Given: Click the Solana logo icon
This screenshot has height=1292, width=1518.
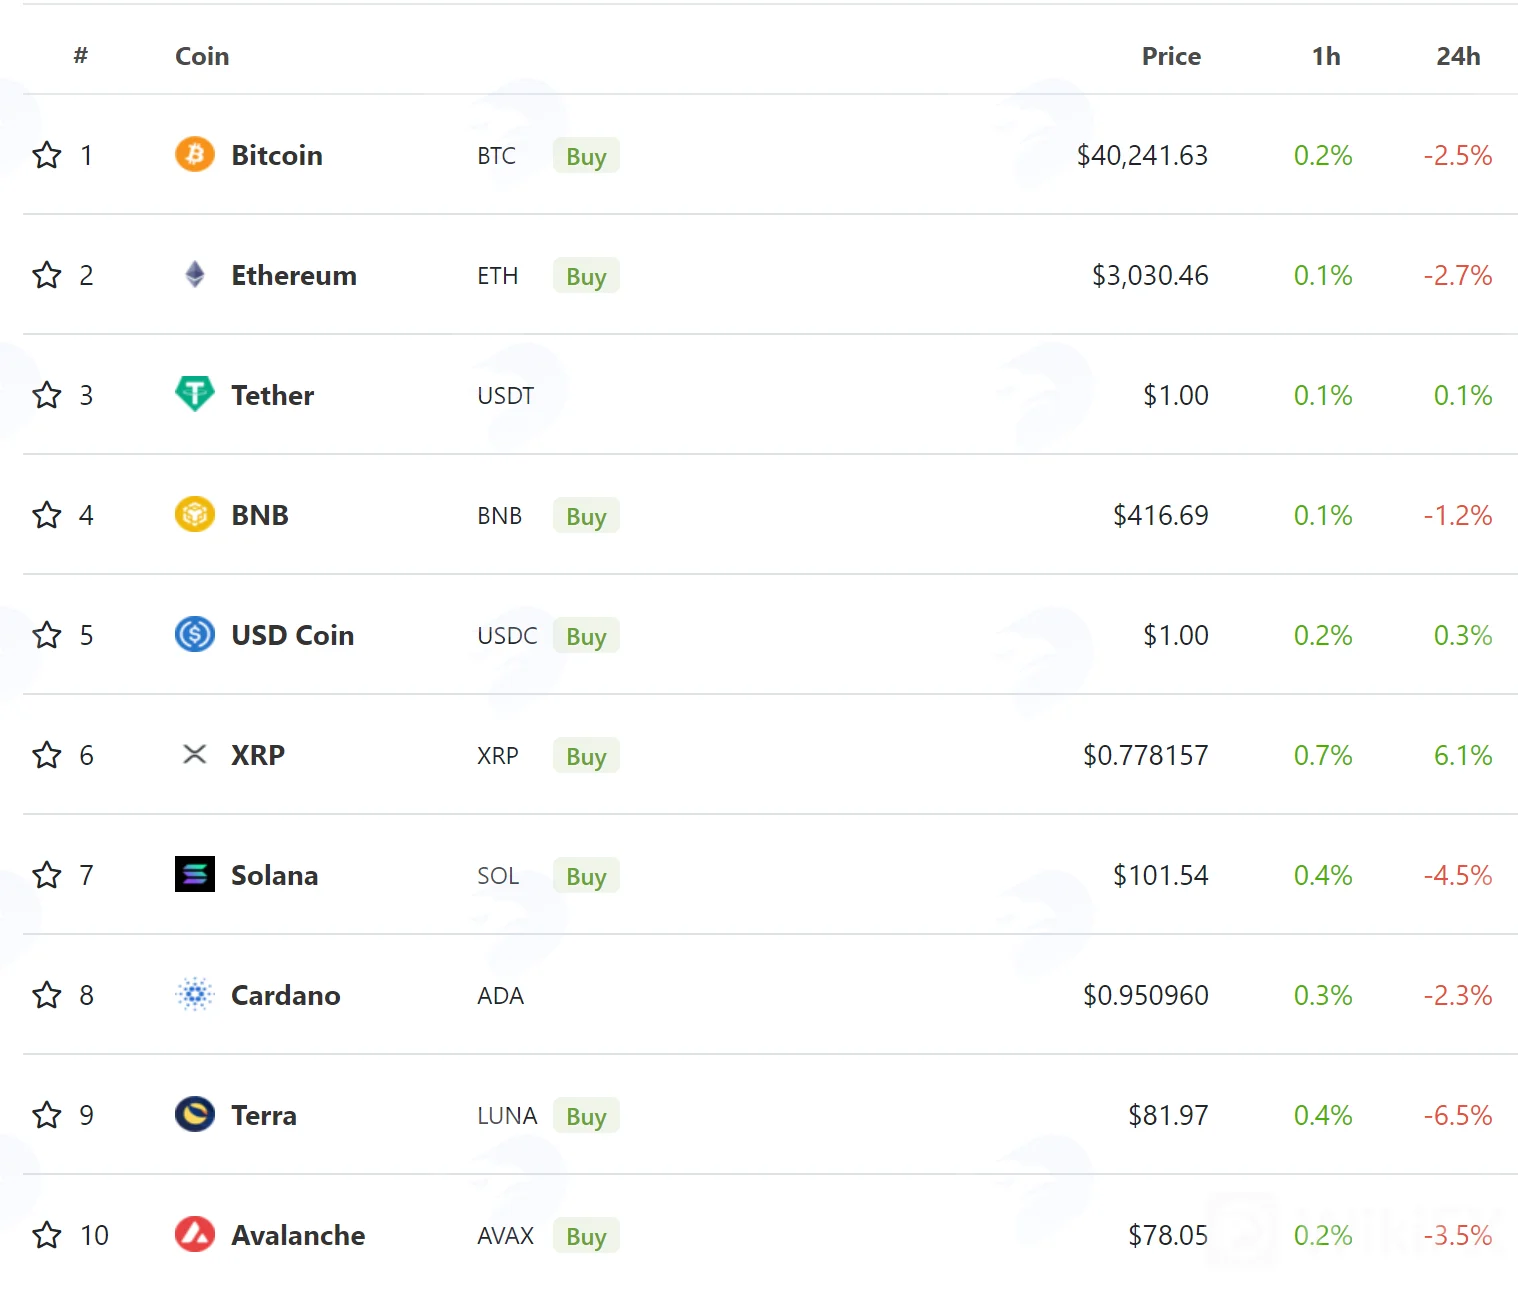Looking at the screenshot, I should 195,874.
